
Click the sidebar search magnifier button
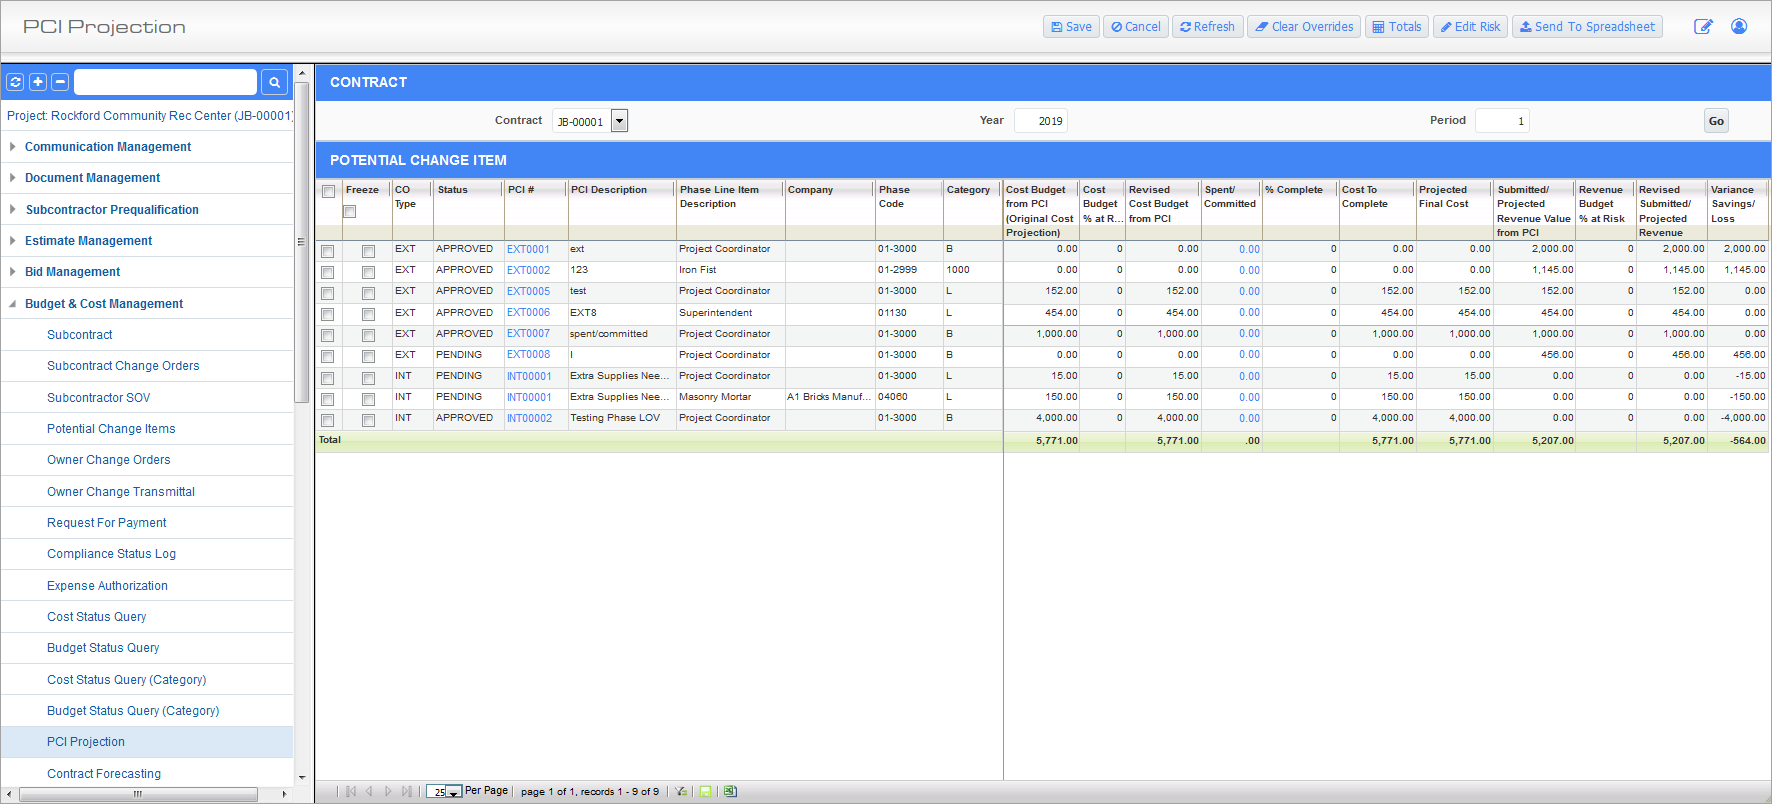[274, 82]
